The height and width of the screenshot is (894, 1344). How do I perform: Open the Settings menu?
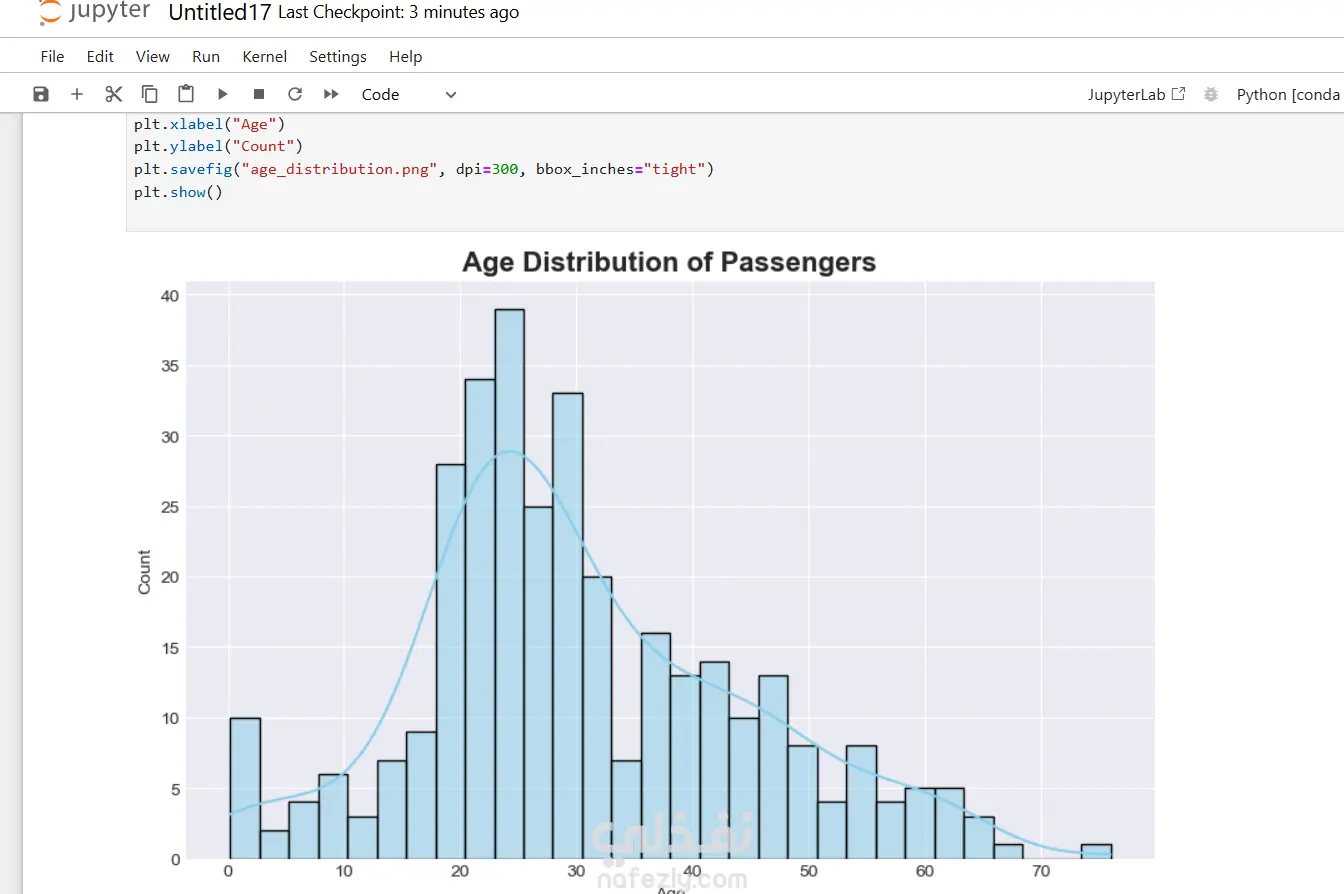pos(338,57)
